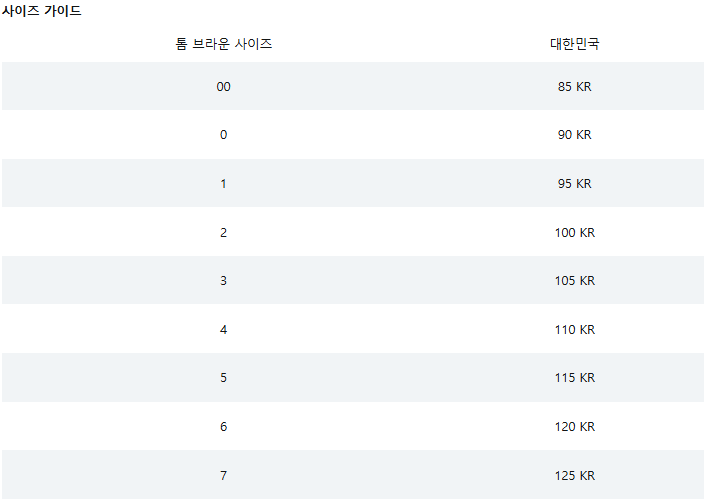Viewport: 707px width, 503px height.
Task: Click the size 6 cell
Action: tap(224, 427)
